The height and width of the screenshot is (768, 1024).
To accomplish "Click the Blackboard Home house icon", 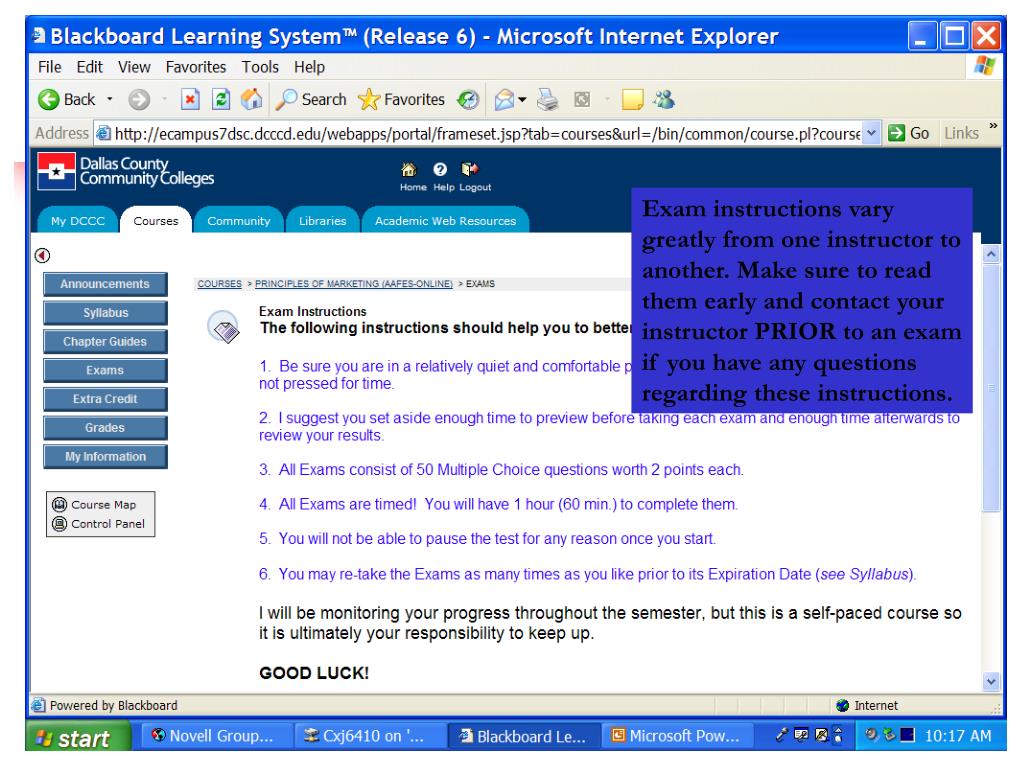I will coord(409,170).
